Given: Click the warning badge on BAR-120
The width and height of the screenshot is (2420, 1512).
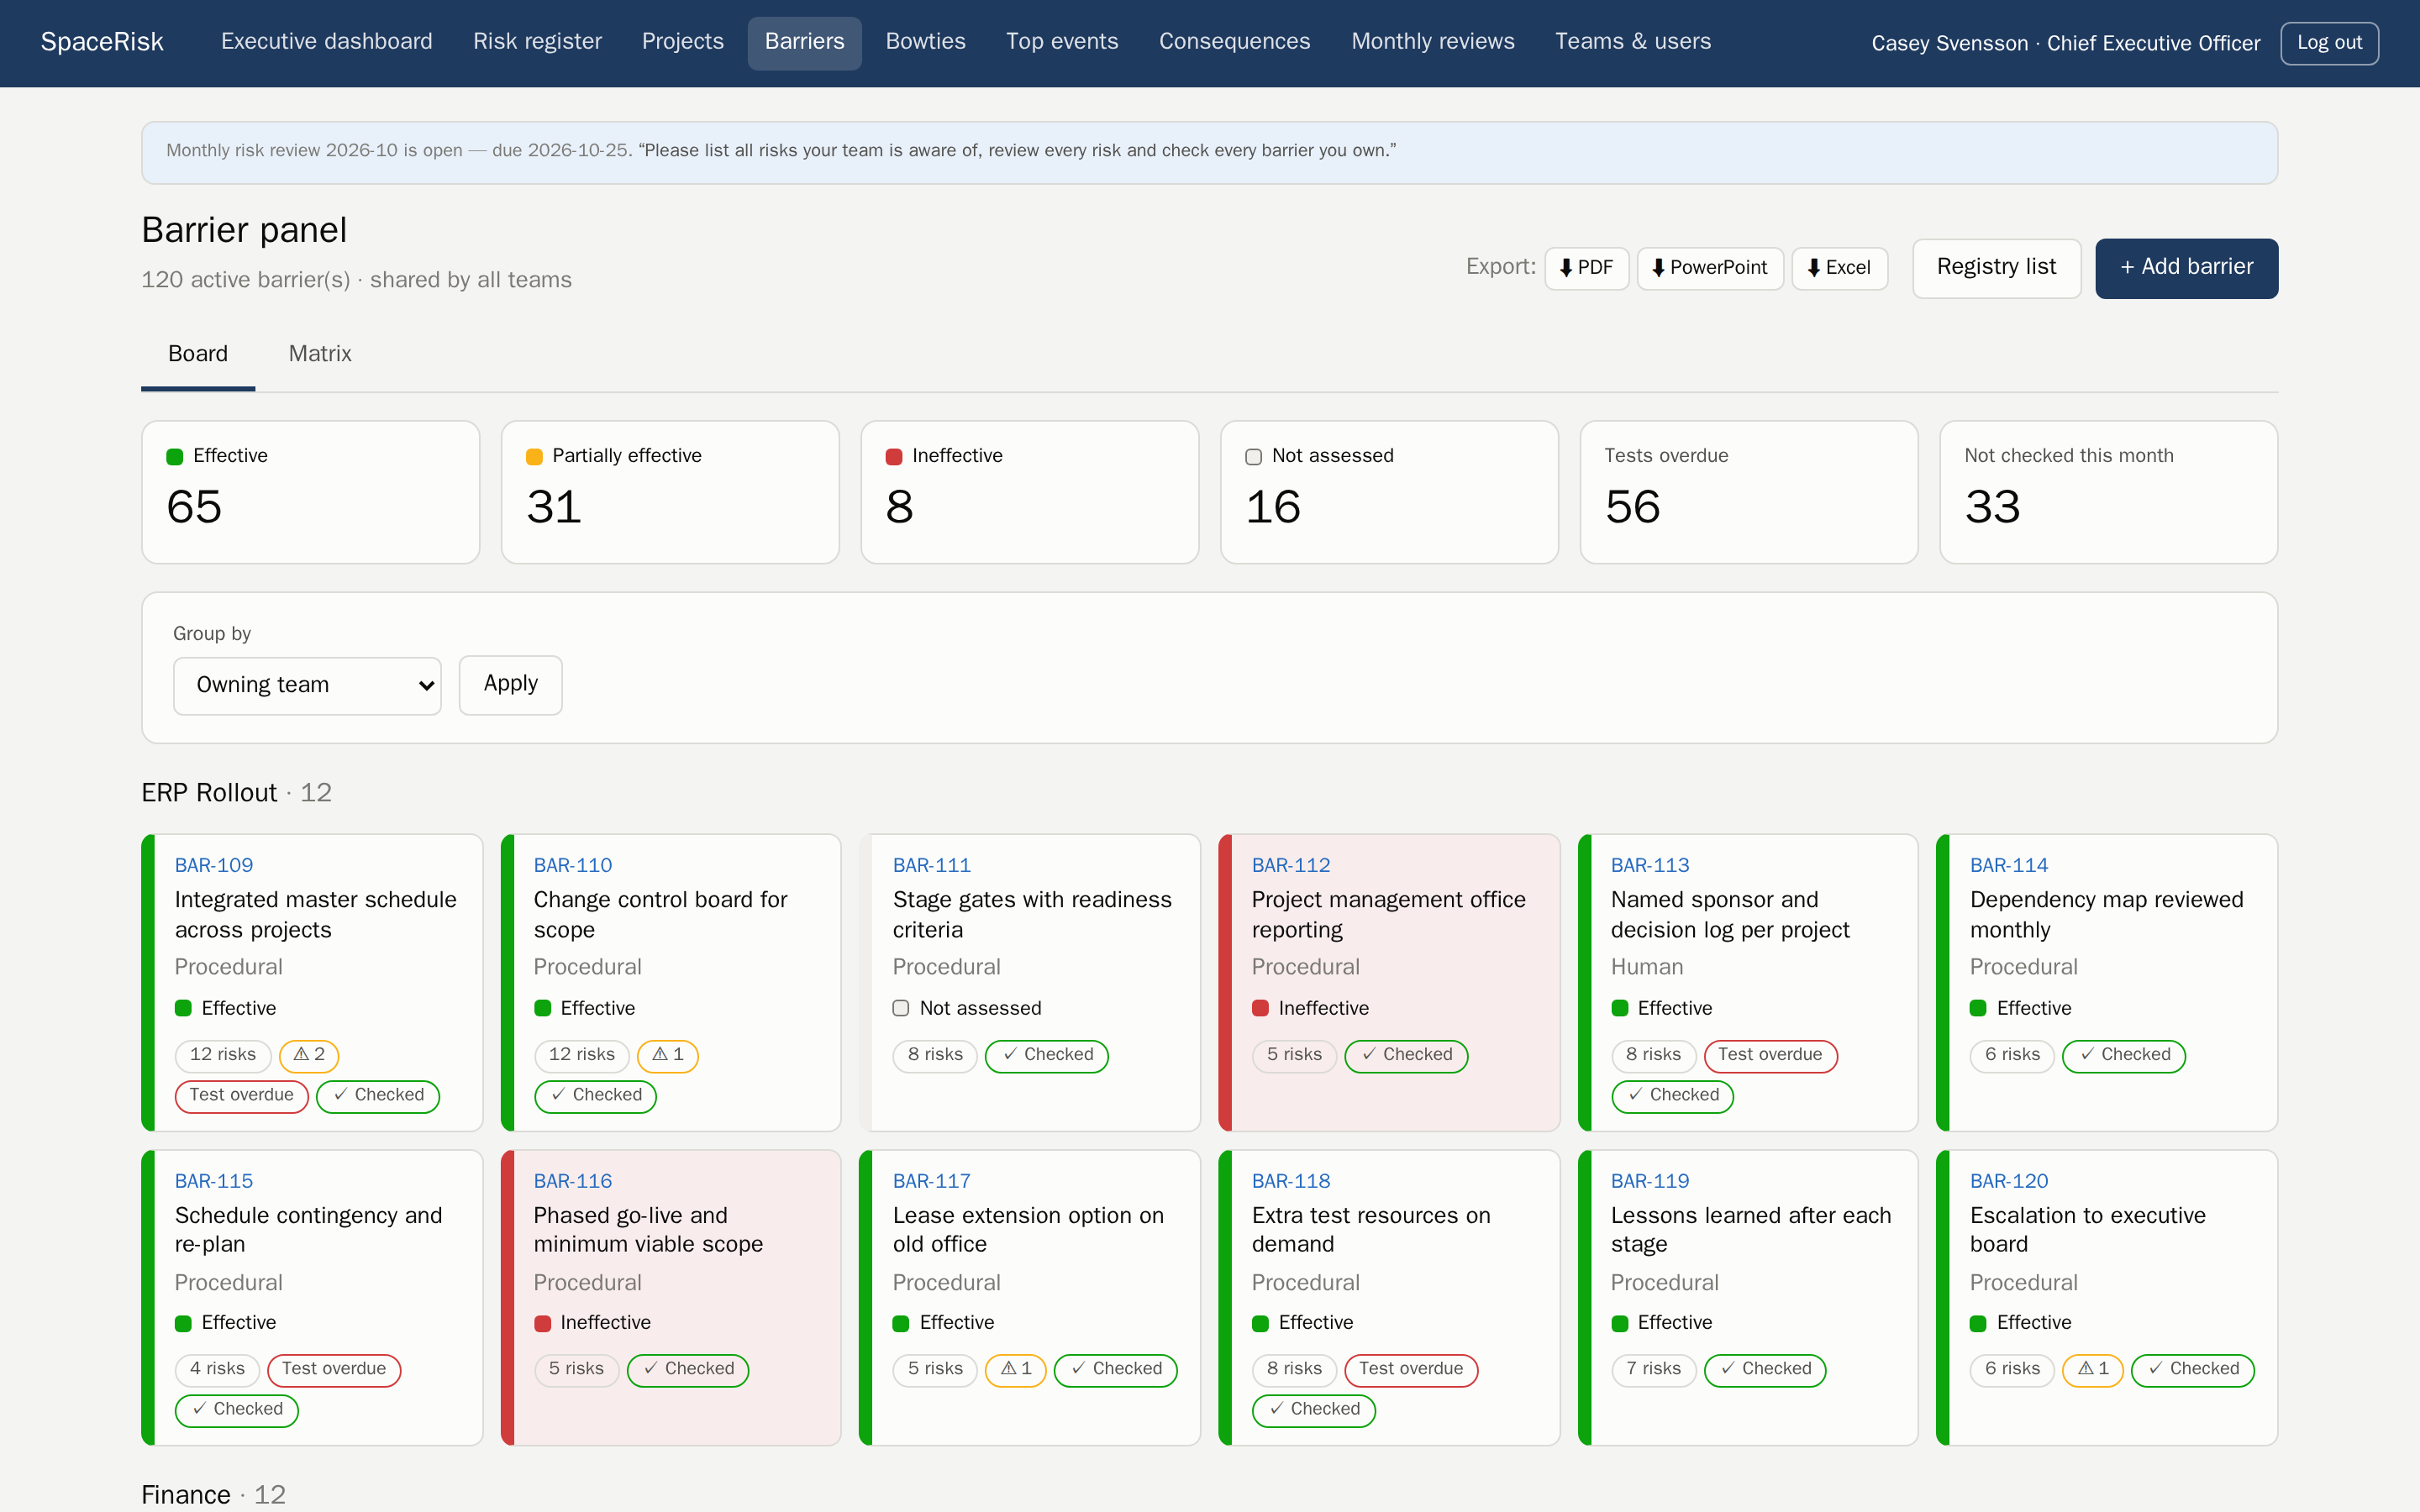Looking at the screenshot, I should tap(2093, 1369).
